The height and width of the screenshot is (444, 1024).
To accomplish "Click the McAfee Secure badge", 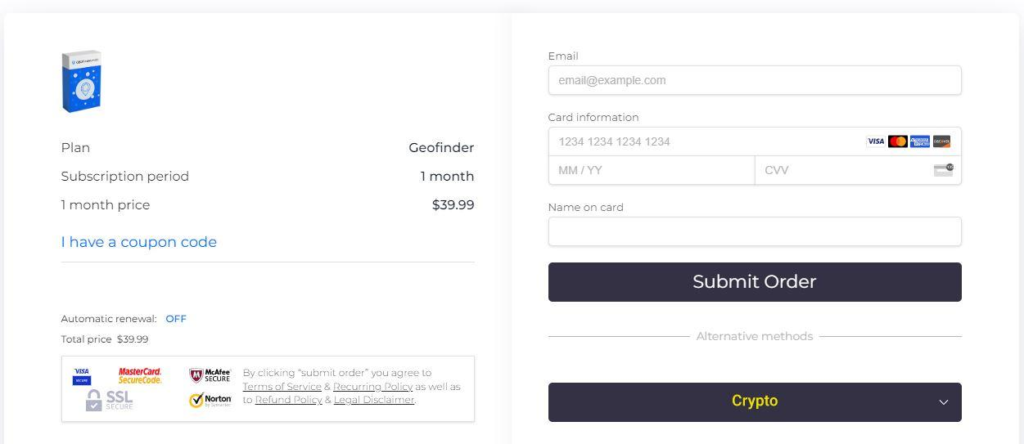I will 210,375.
